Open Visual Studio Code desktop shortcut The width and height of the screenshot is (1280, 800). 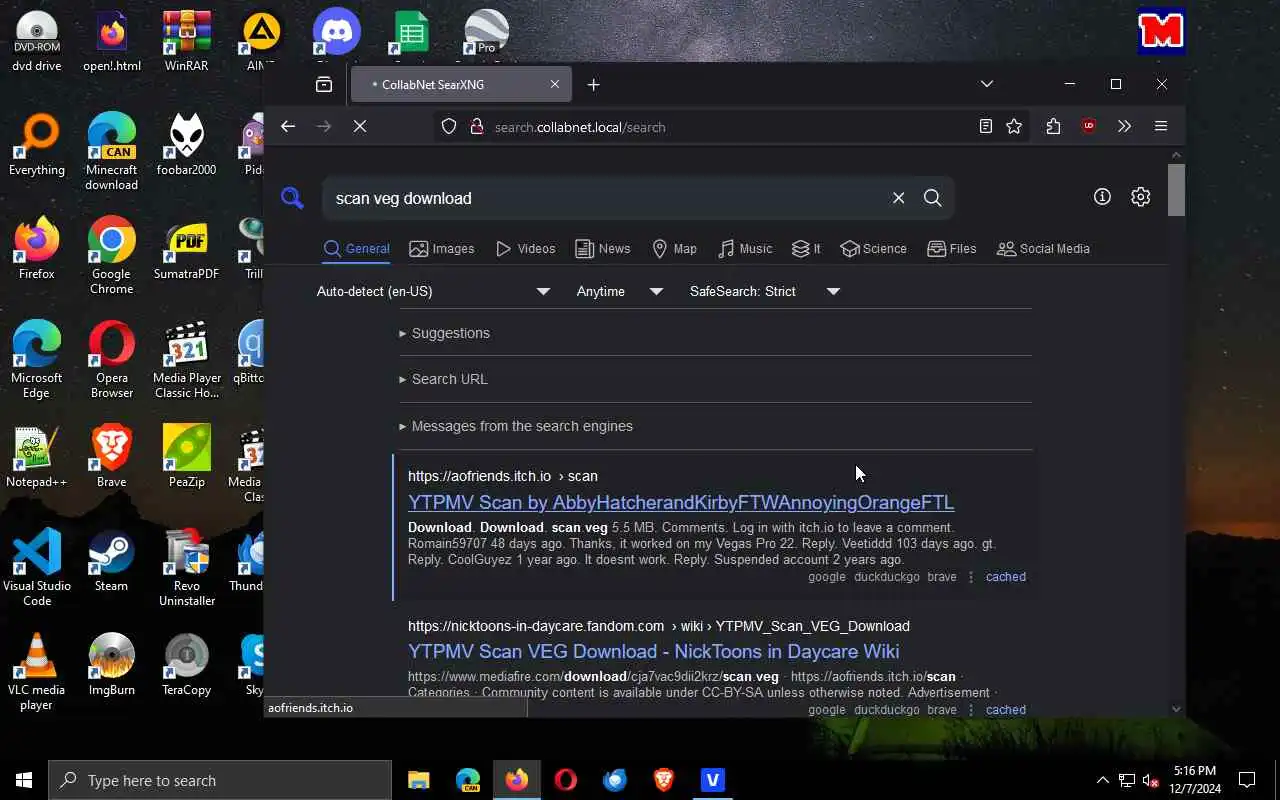point(36,567)
